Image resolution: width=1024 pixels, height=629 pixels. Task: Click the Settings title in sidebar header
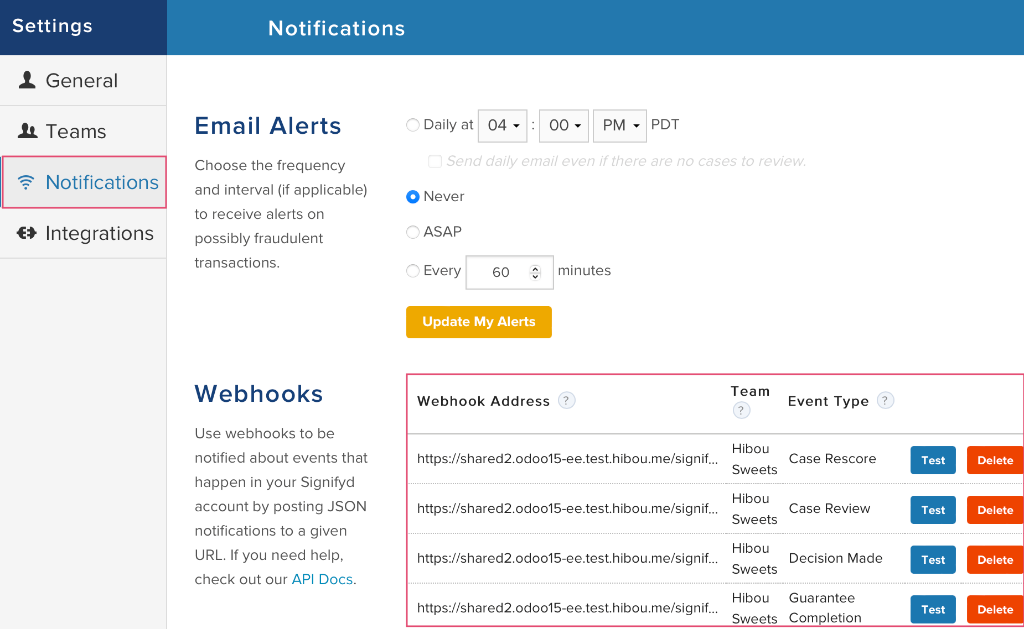coord(52,26)
